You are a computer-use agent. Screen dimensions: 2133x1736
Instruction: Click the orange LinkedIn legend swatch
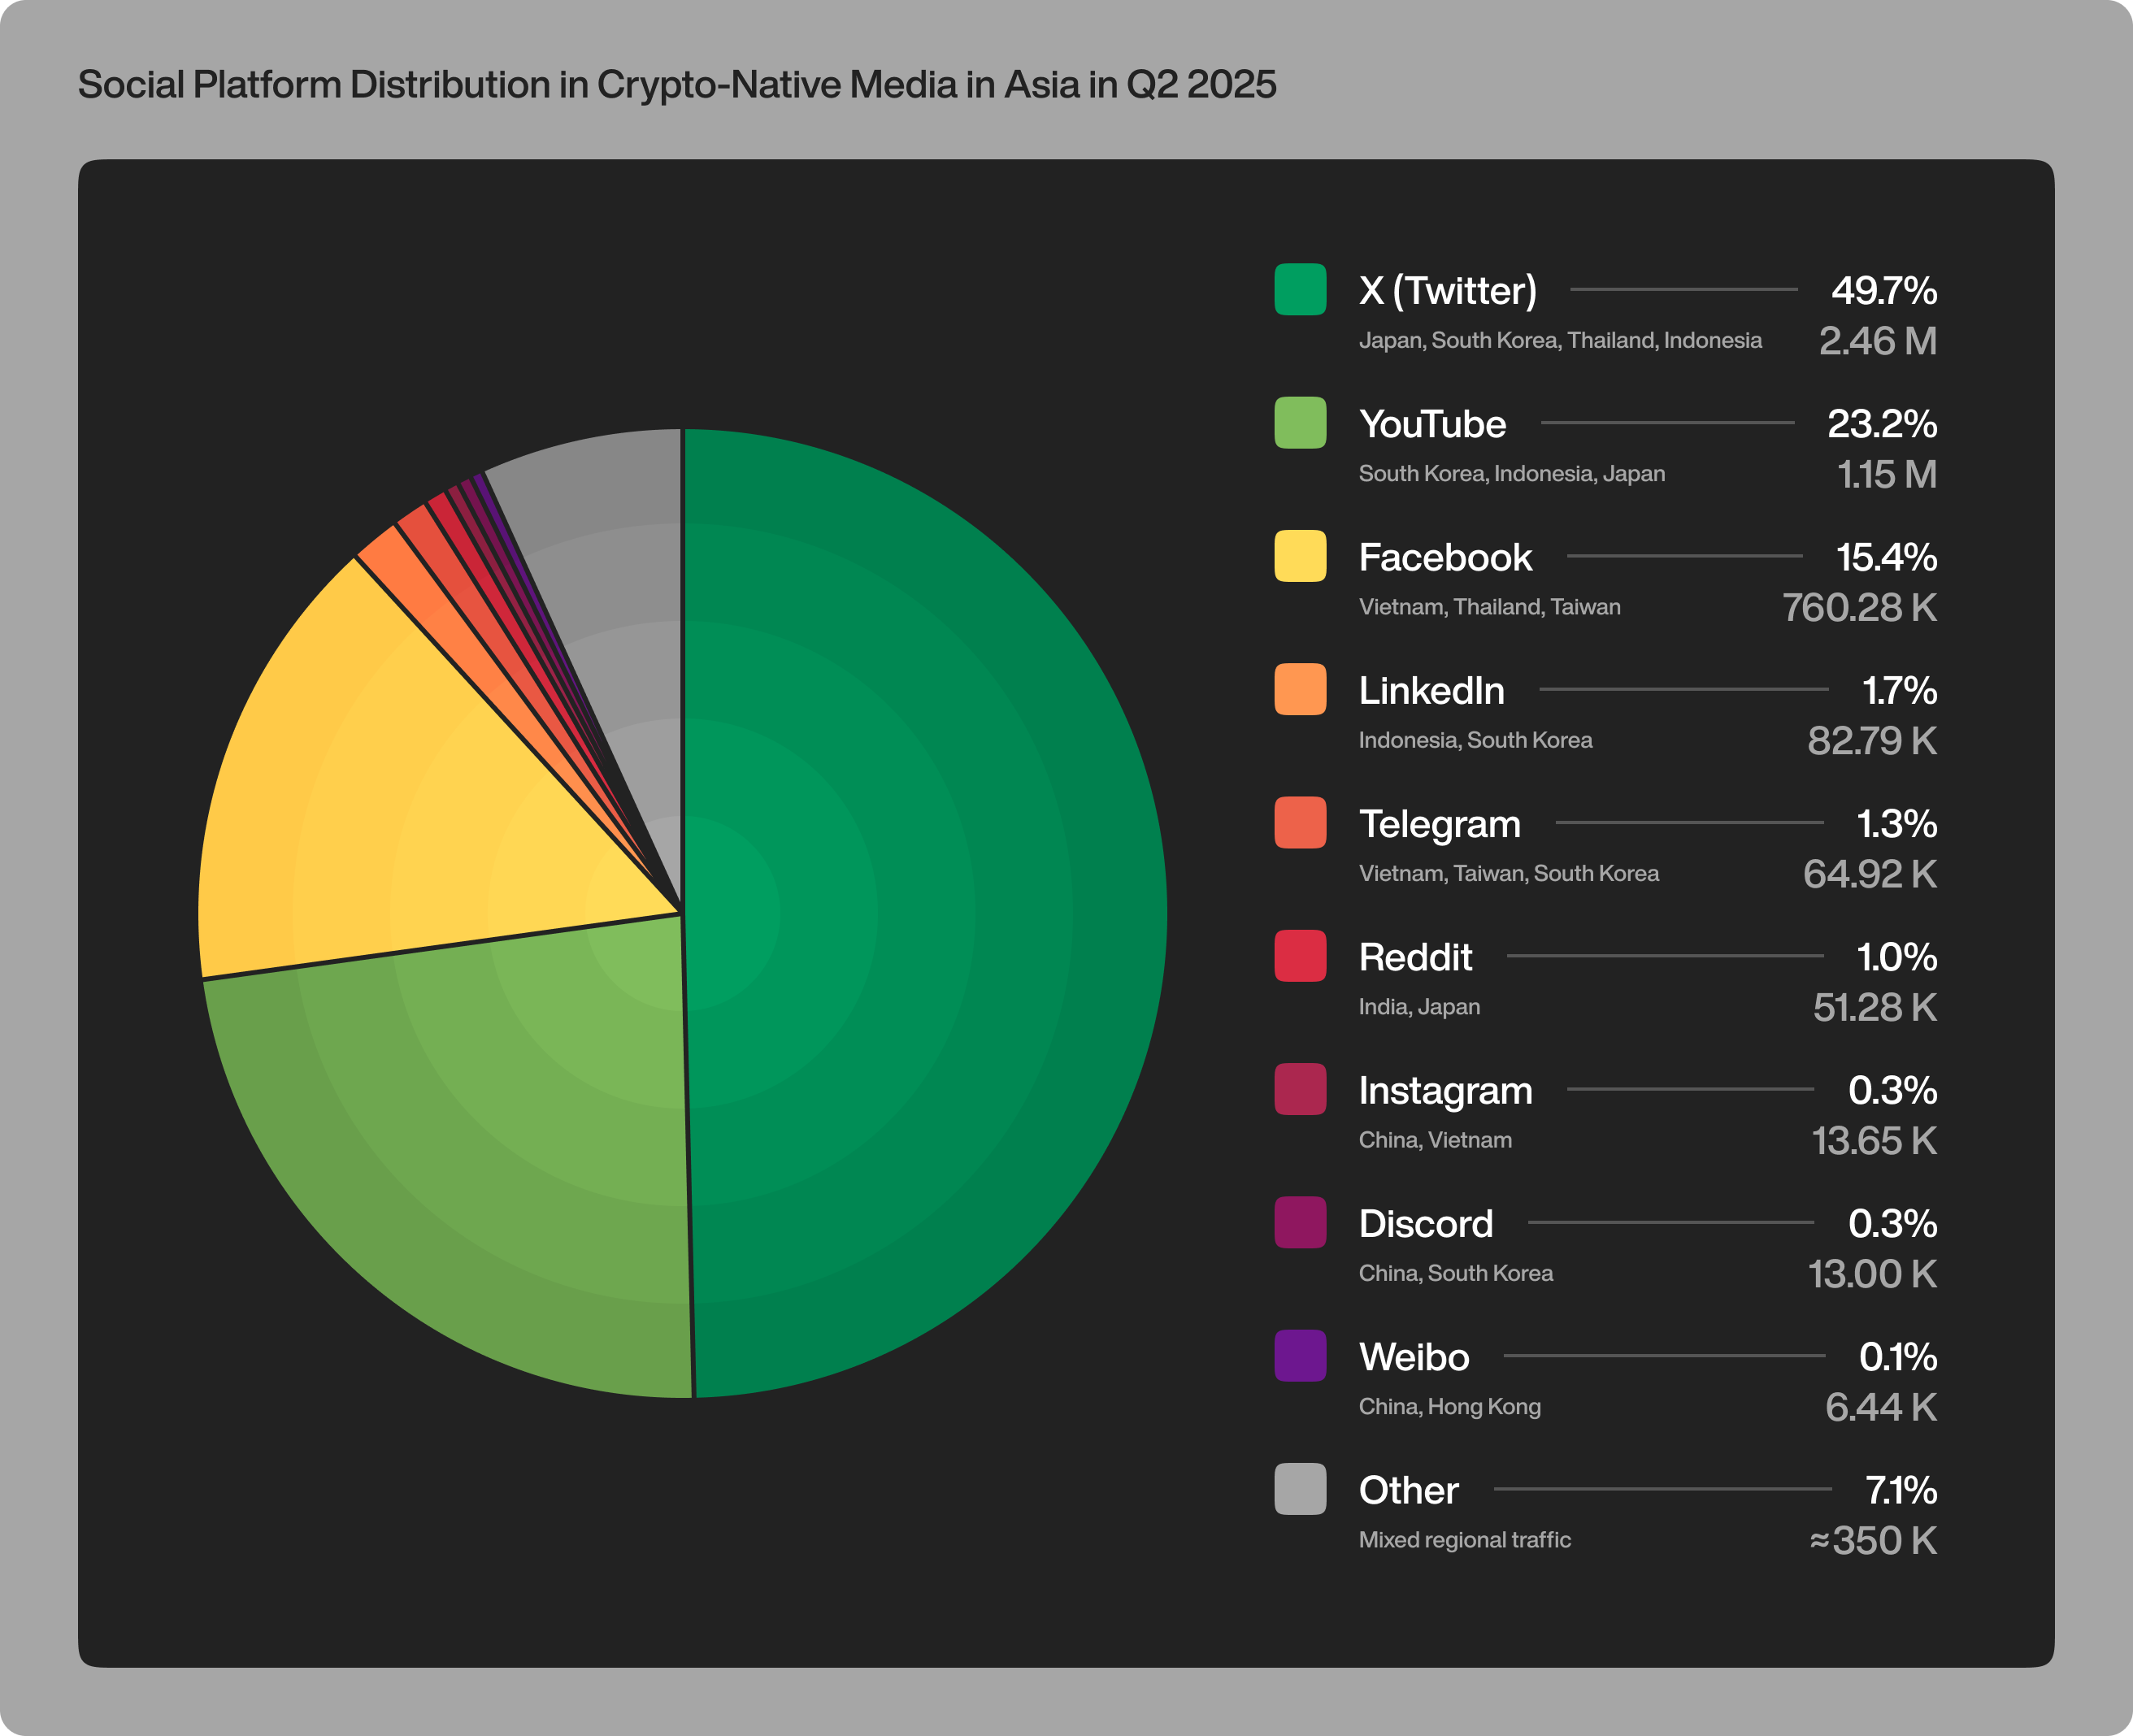(1300, 689)
